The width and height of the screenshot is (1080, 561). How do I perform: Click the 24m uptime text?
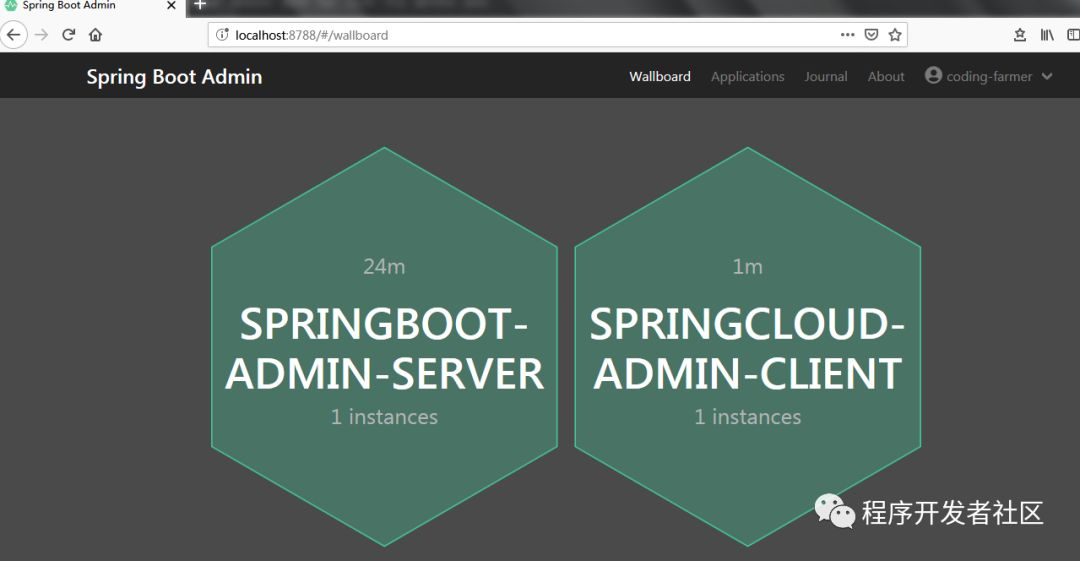(x=384, y=266)
